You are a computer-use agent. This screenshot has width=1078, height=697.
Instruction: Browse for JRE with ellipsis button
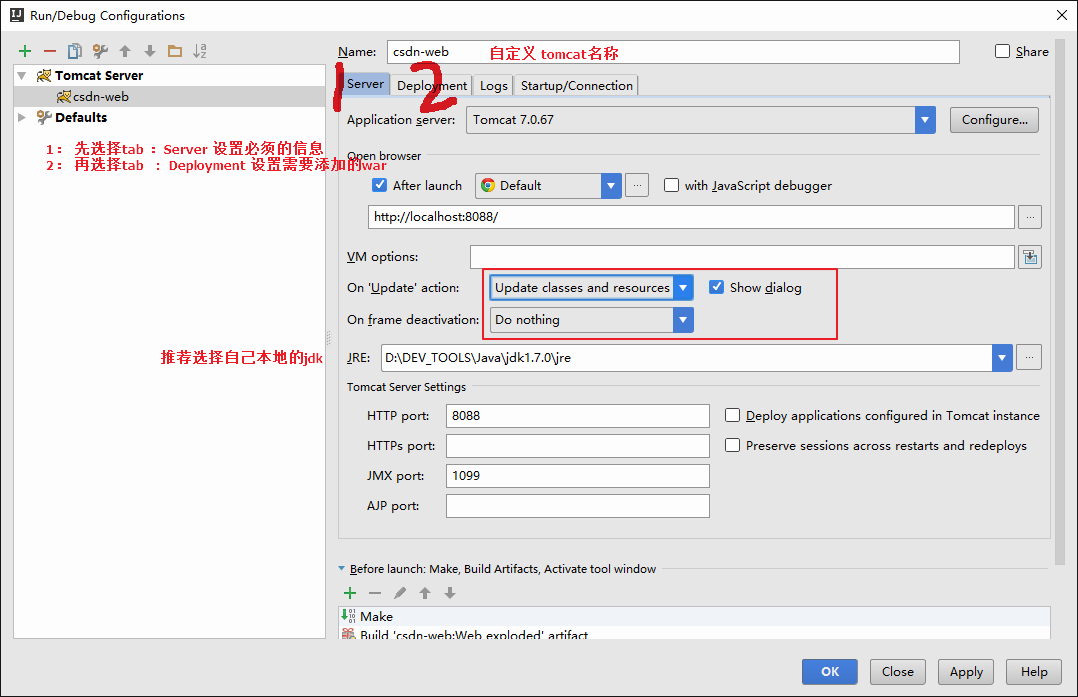click(x=1029, y=357)
